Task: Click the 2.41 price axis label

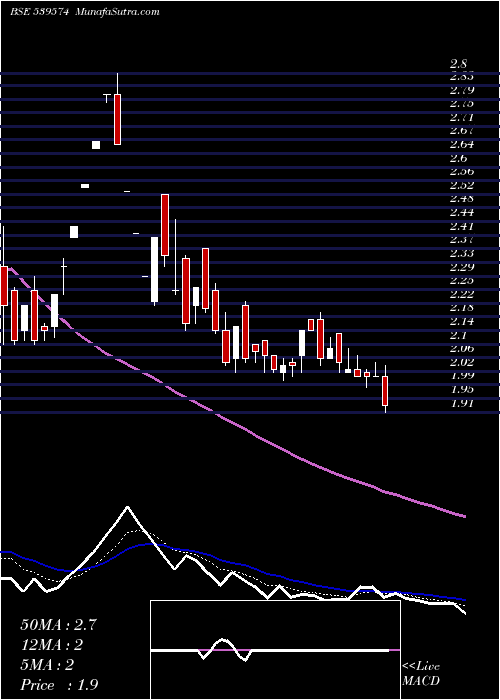Action: tap(462, 225)
